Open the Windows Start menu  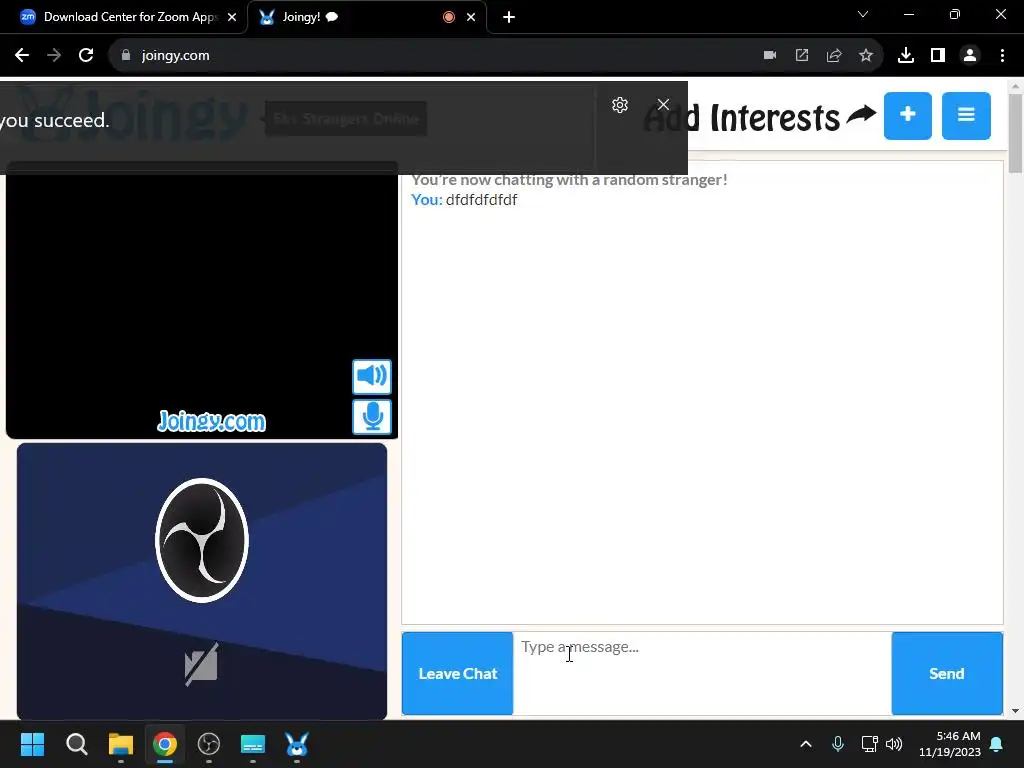point(32,744)
